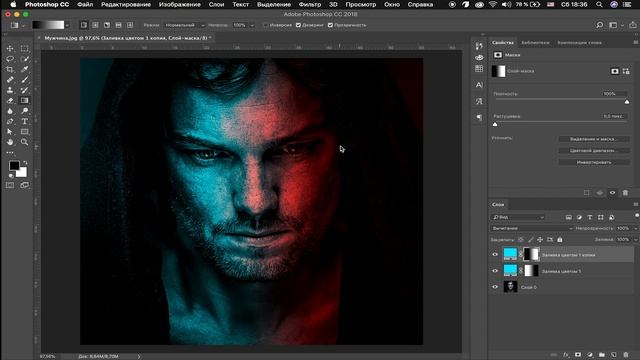Select the Eyedropper tool

24,69
